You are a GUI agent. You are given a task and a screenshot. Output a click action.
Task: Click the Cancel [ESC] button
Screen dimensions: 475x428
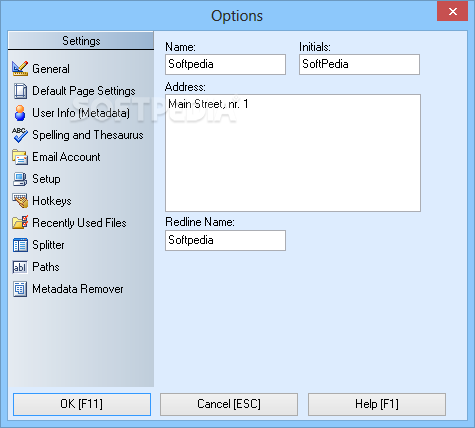click(x=229, y=404)
